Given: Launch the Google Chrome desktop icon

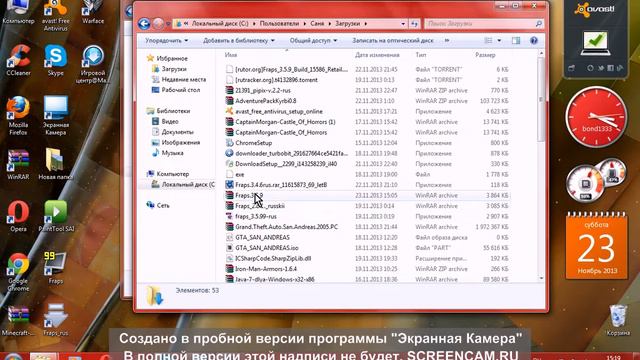Looking at the screenshot, I should tap(18, 271).
